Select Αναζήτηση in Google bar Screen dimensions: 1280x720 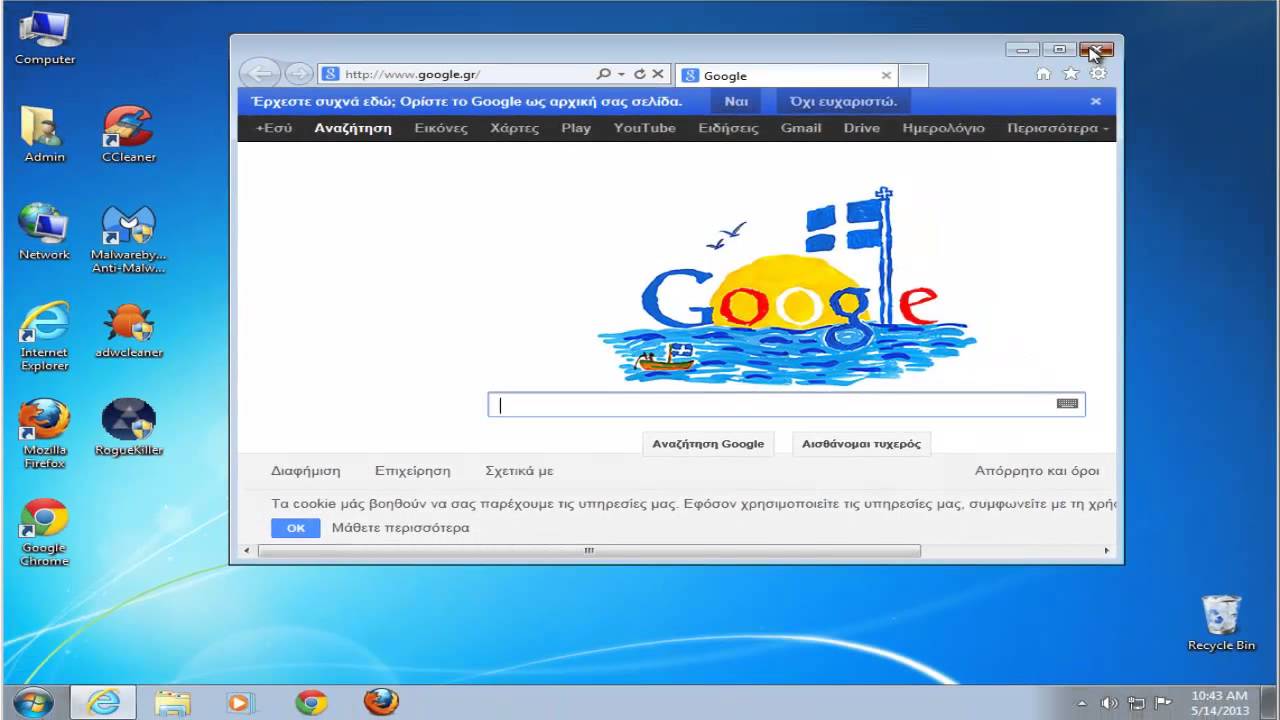(353, 128)
